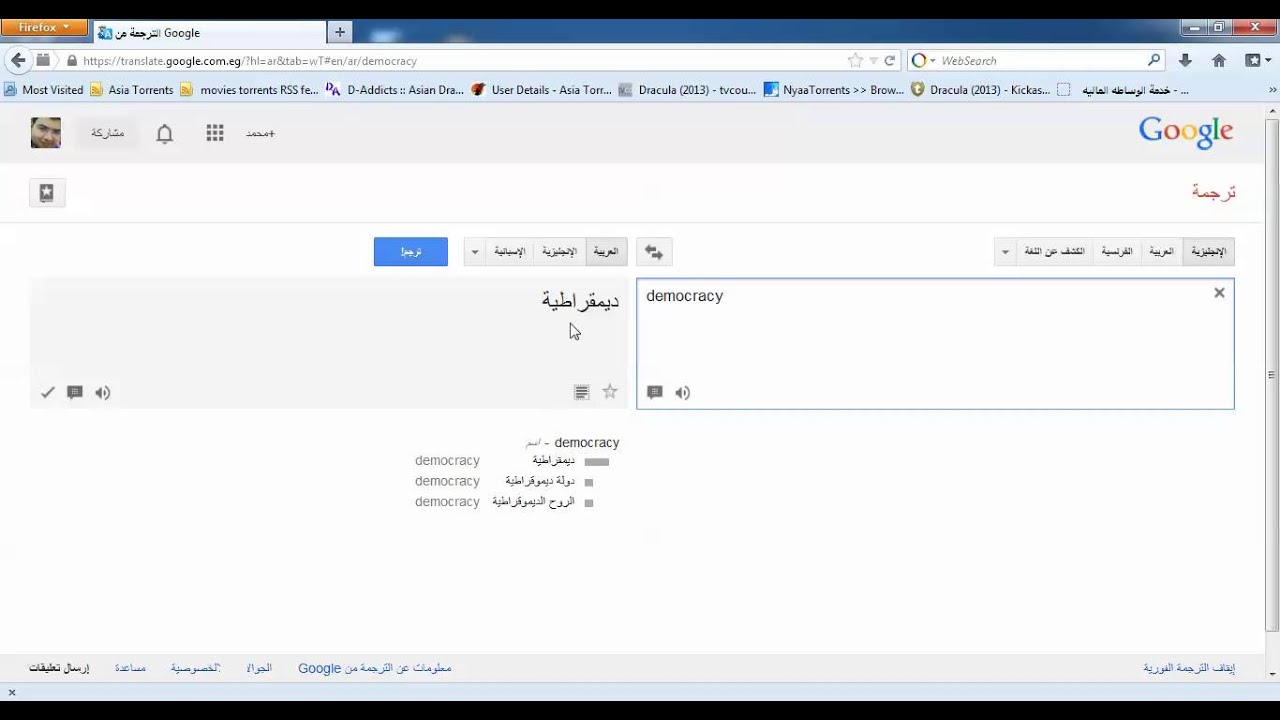Open translation example usage icon
The height and width of the screenshot is (720, 1280).
point(74,393)
